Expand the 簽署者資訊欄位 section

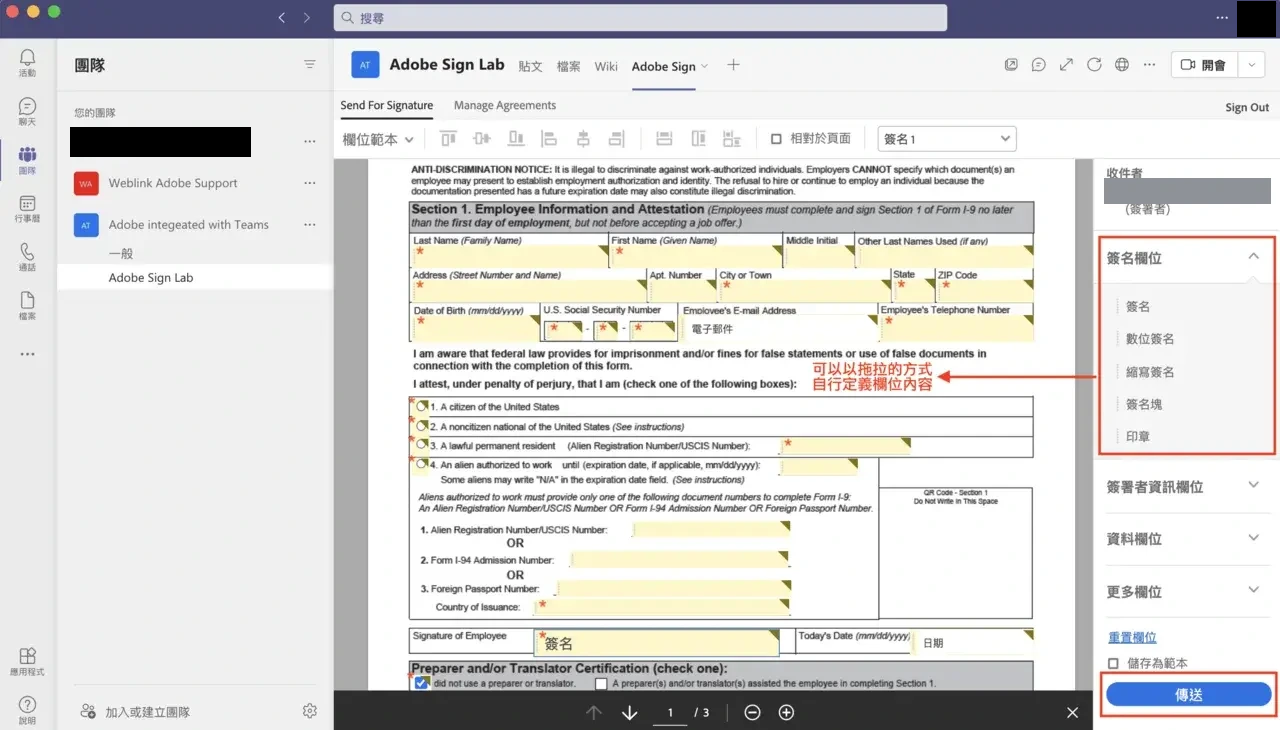[1253, 486]
